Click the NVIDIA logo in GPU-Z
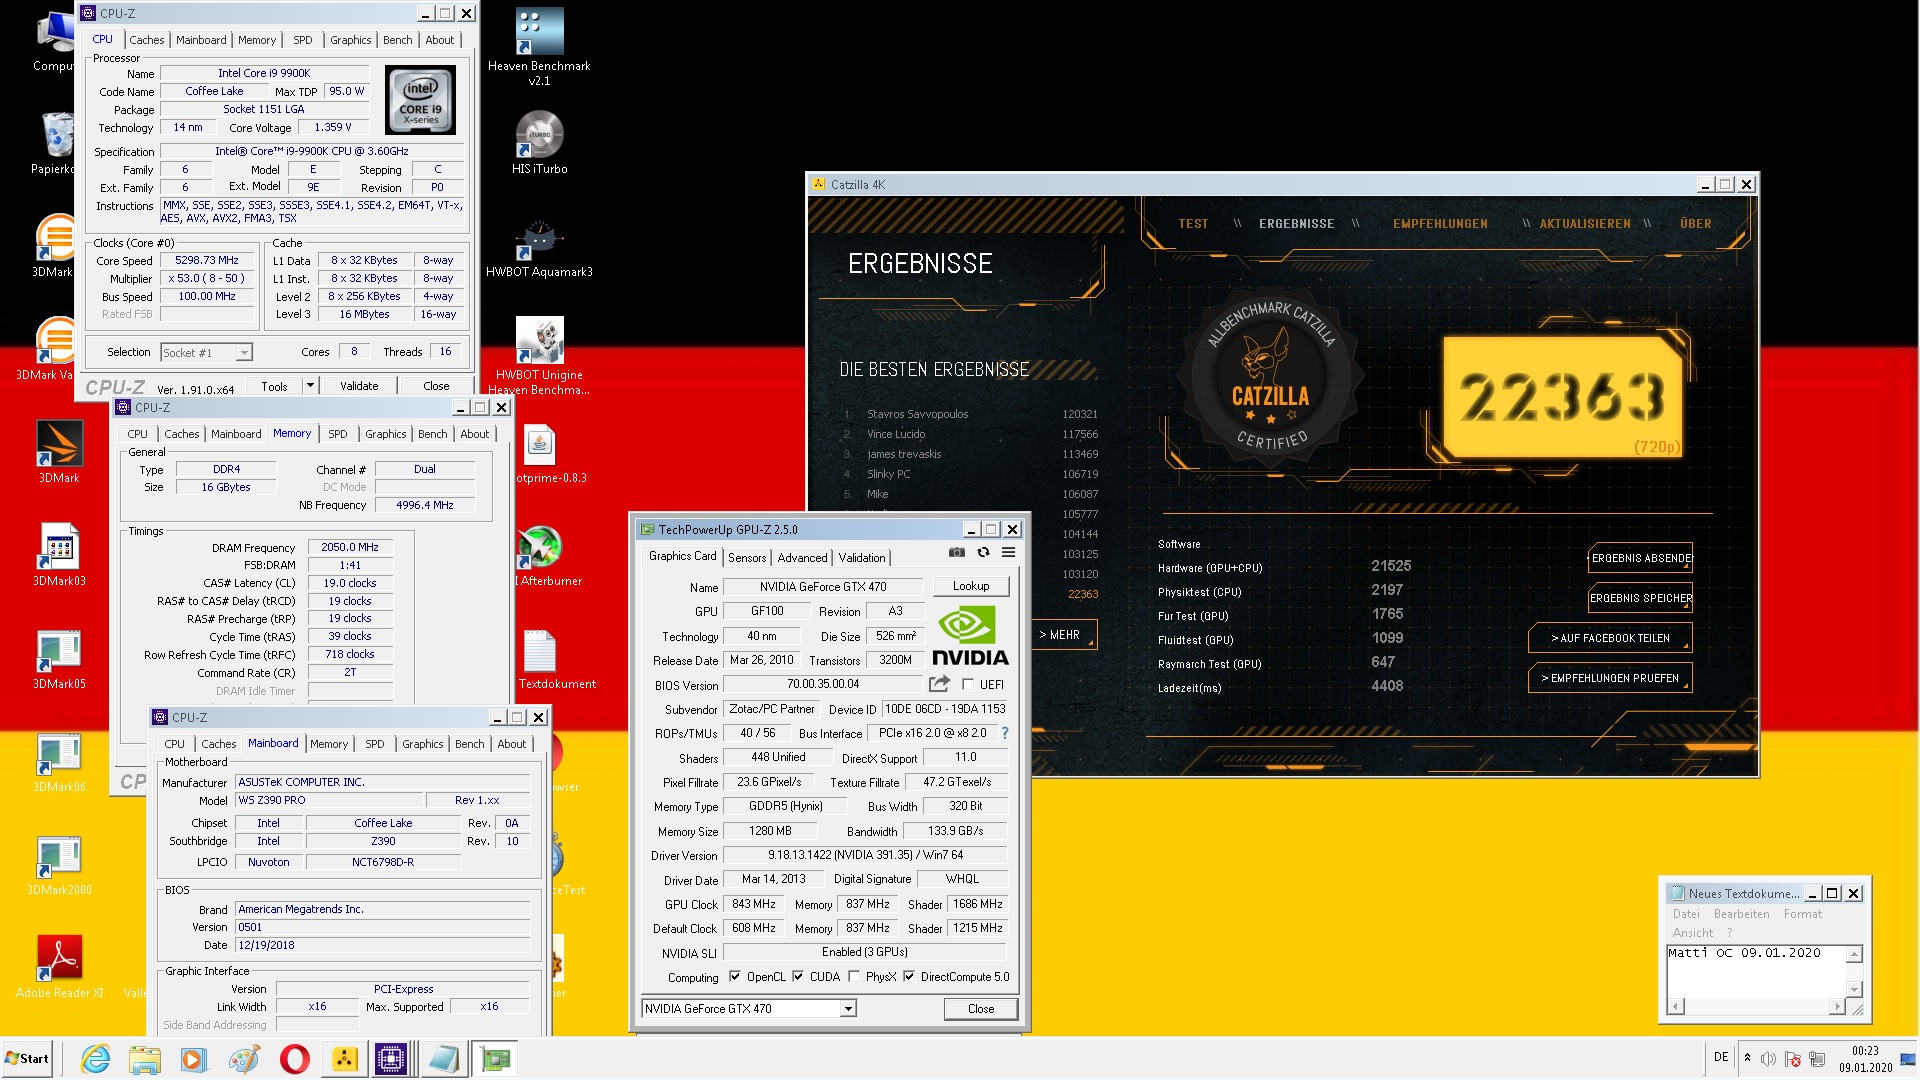The image size is (1920, 1080). point(970,636)
